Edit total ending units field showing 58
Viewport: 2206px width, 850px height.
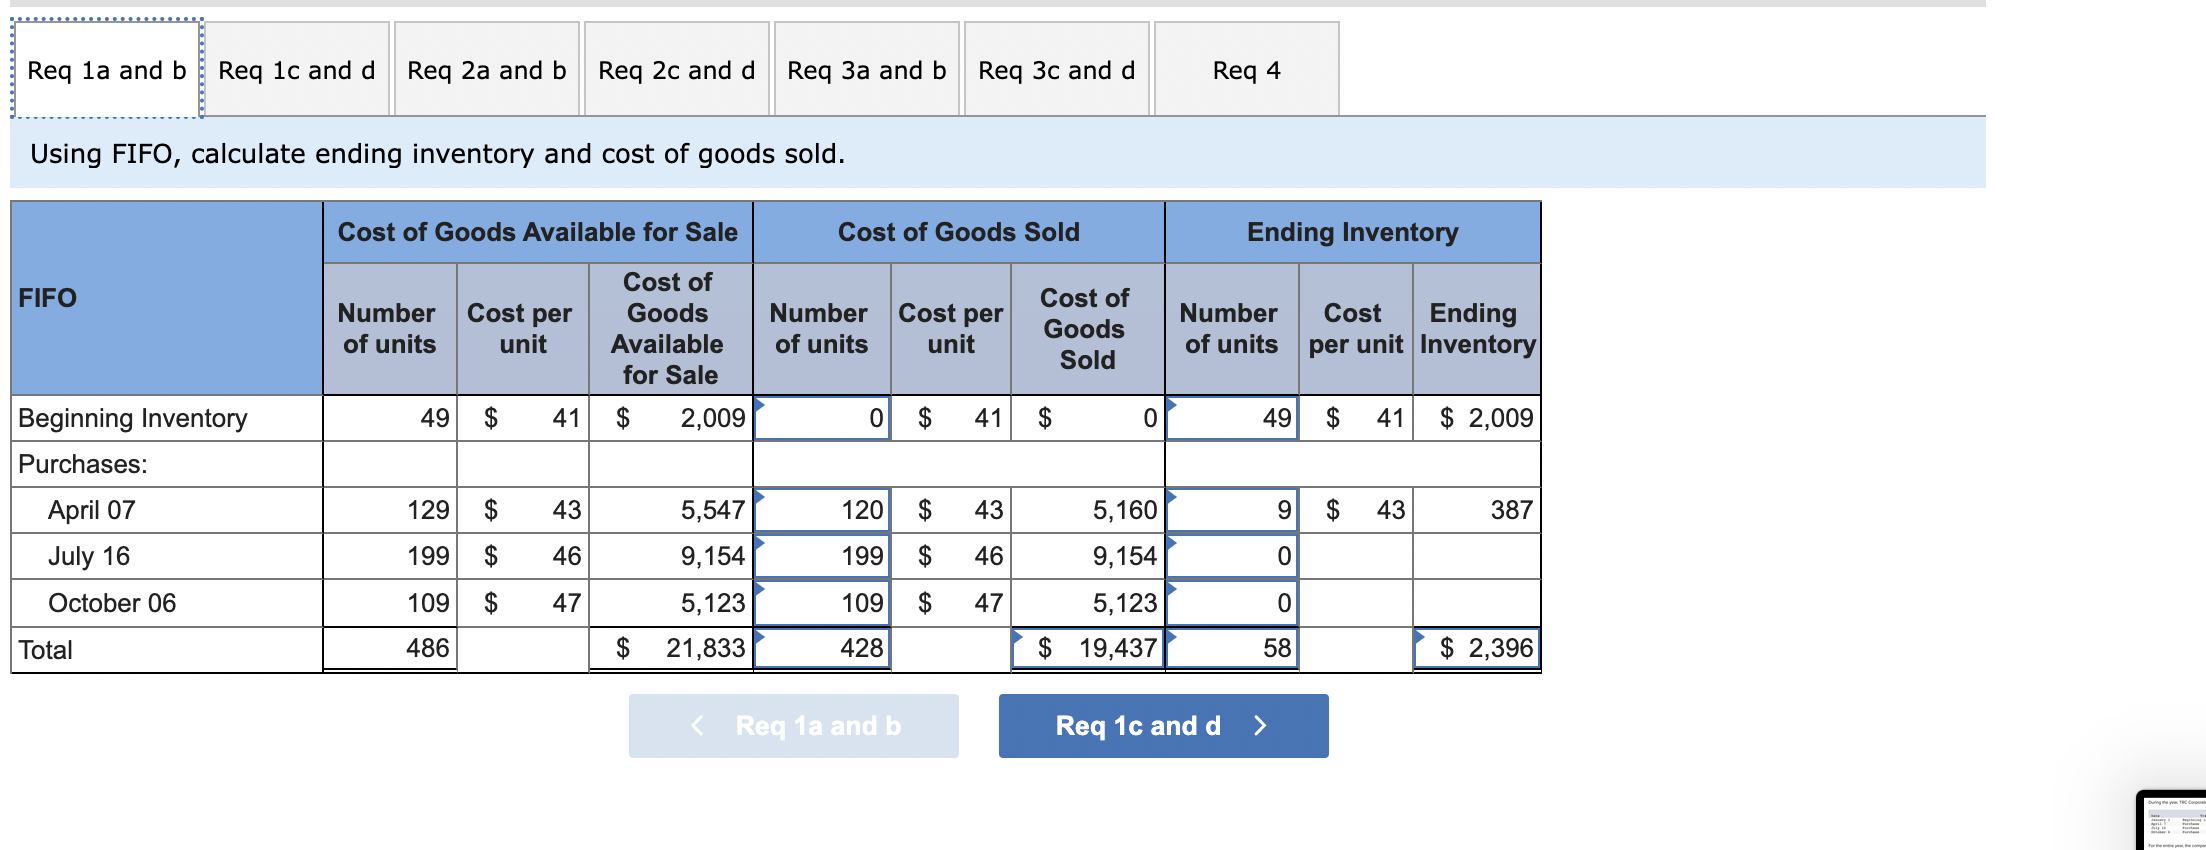1232,648
